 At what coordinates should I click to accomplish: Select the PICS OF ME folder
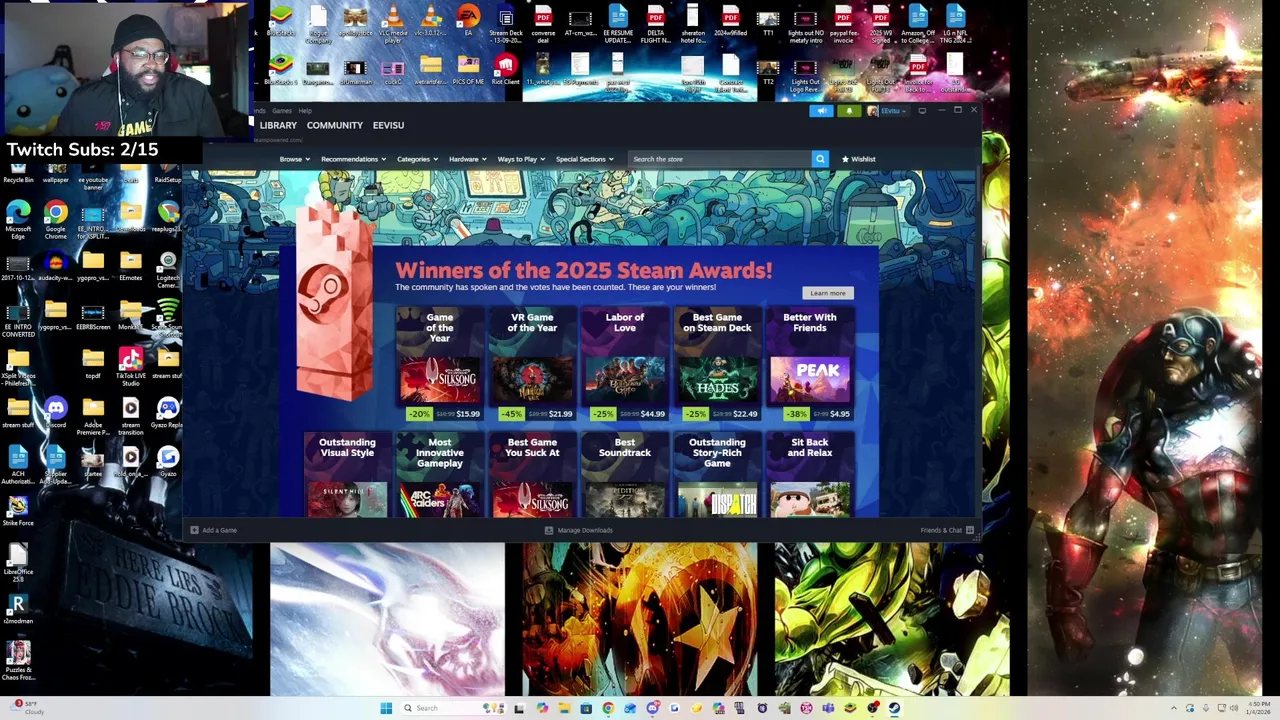point(468,71)
